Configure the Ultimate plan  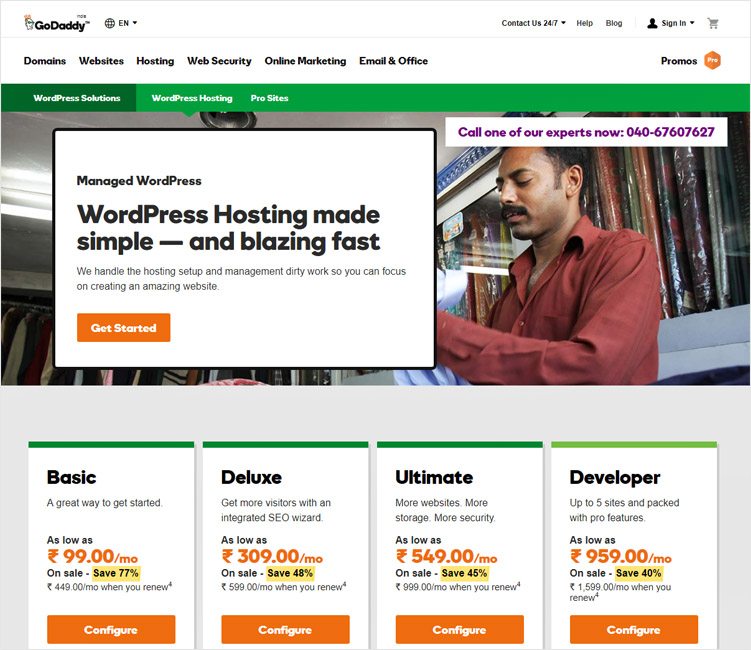pos(460,629)
